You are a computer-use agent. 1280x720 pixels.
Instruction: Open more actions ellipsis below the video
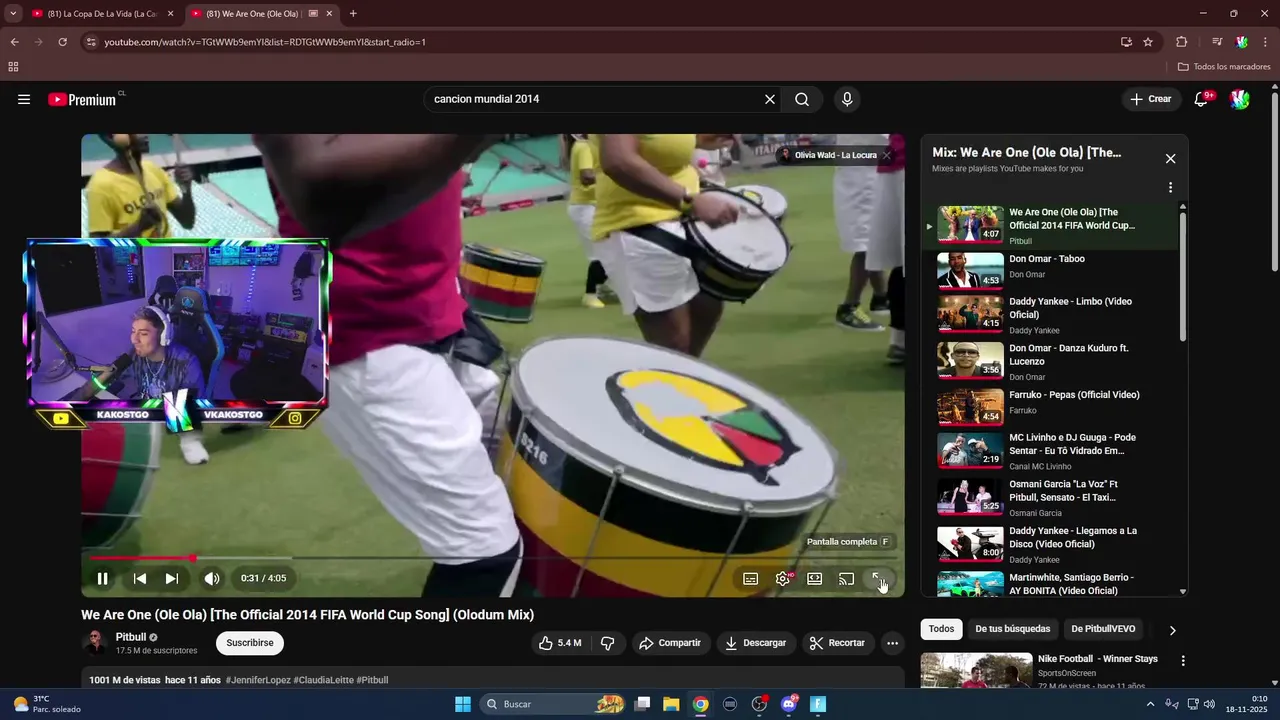coord(893,643)
